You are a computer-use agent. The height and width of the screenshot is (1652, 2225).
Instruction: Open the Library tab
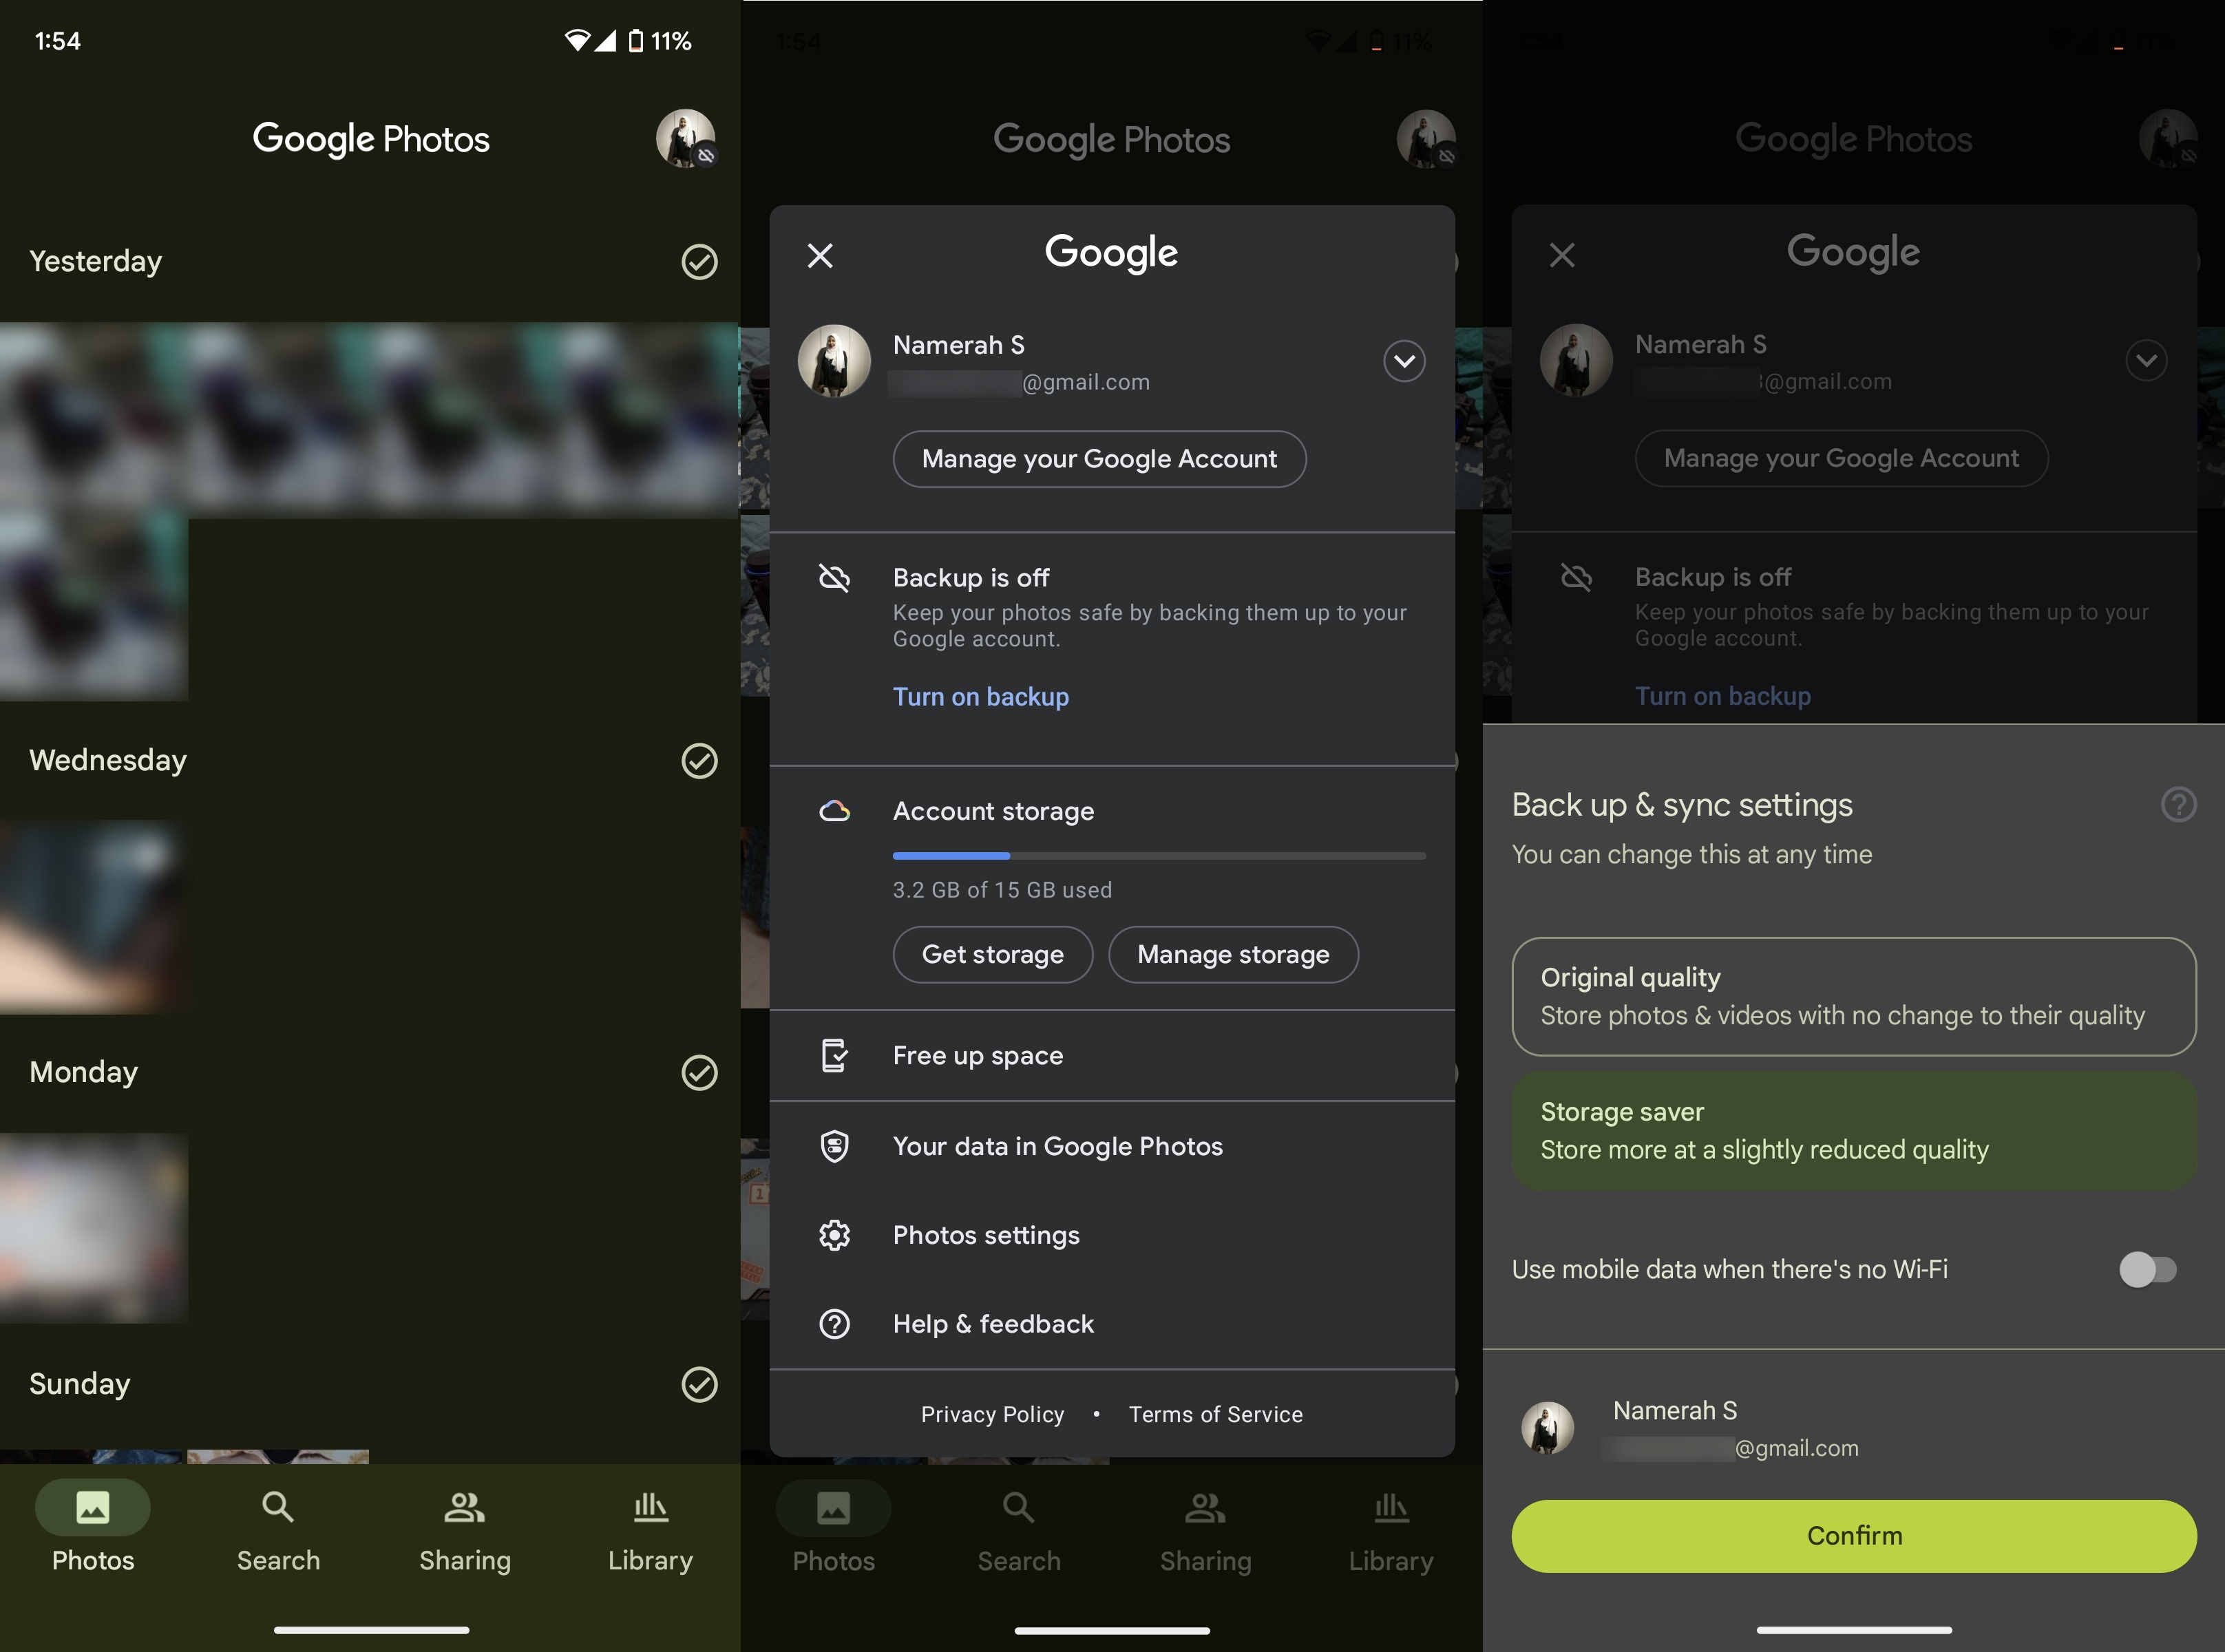(x=649, y=1527)
